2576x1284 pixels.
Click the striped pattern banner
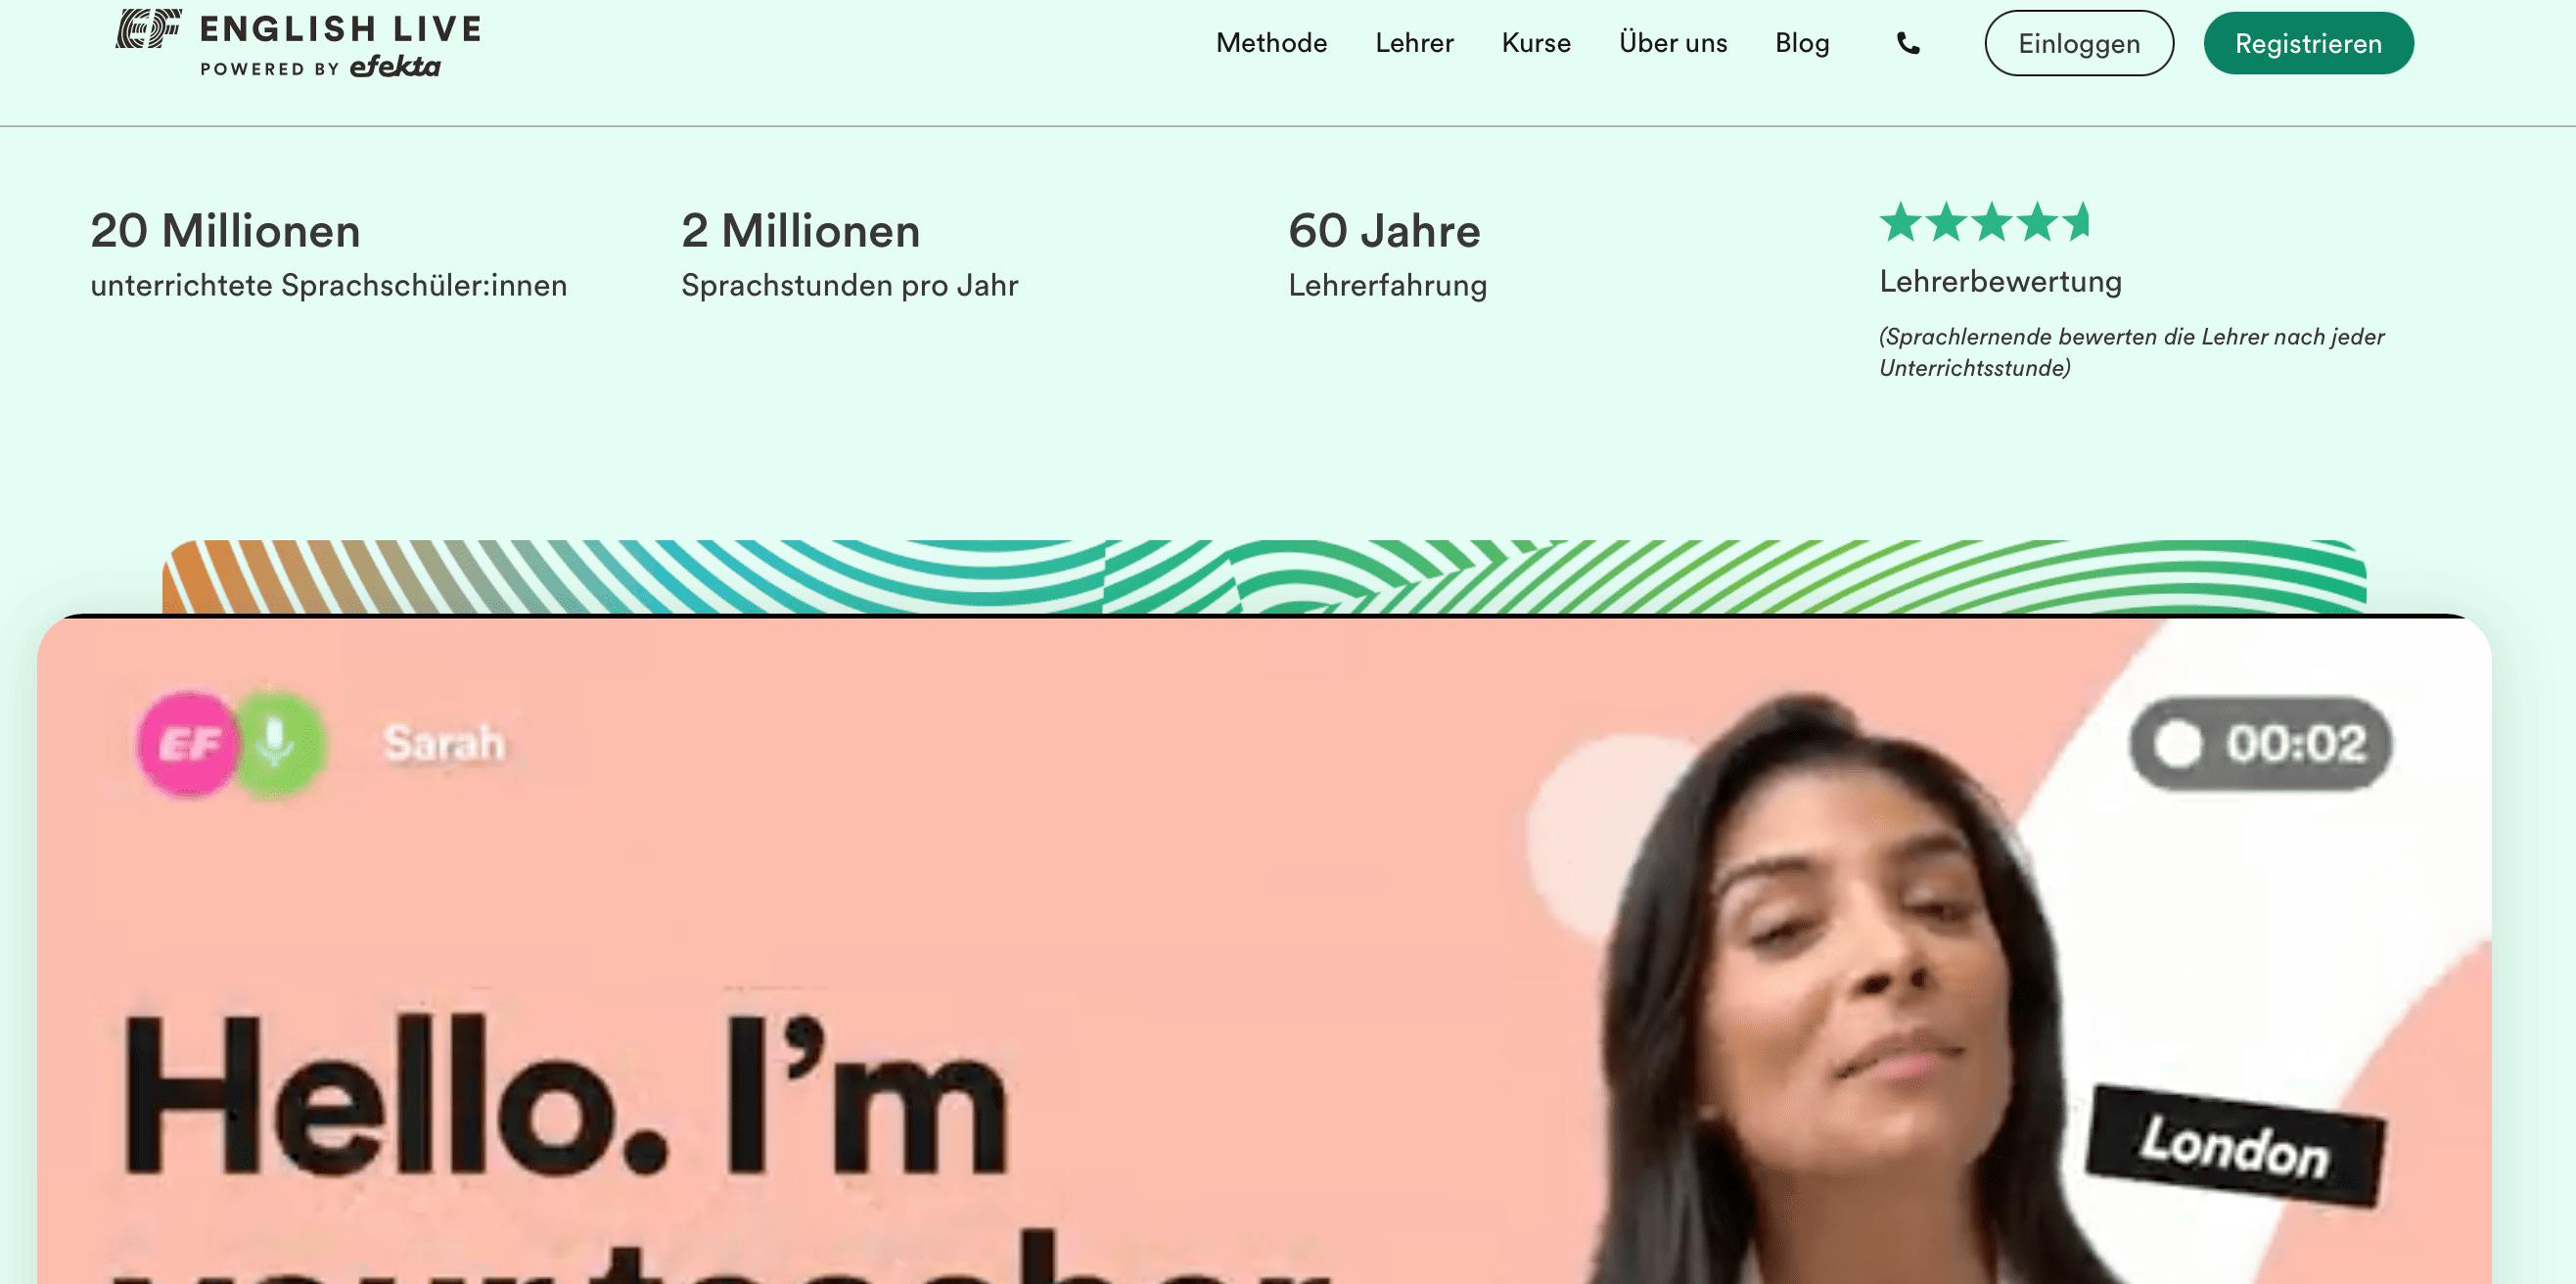click(x=1264, y=577)
